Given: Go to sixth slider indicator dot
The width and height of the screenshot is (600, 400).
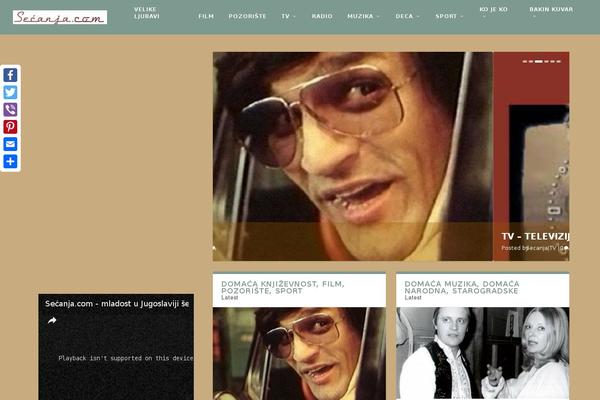Looking at the screenshot, I should point(559,61).
